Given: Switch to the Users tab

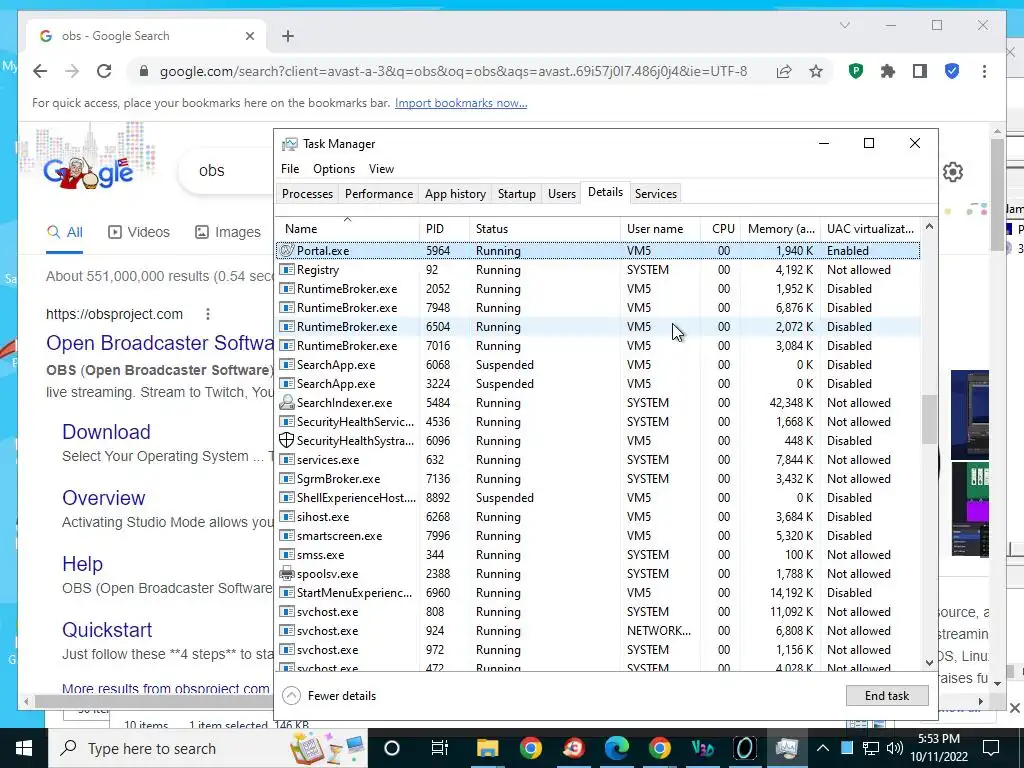Looking at the screenshot, I should coord(562,194).
